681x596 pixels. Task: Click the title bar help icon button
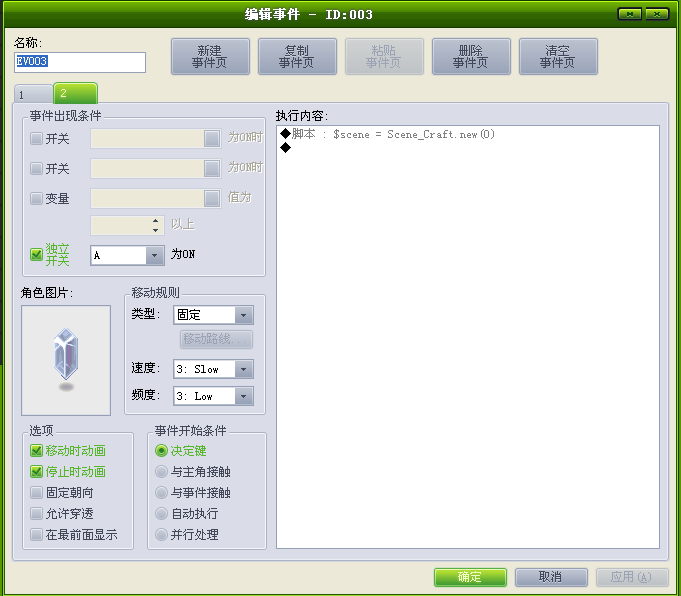point(630,14)
